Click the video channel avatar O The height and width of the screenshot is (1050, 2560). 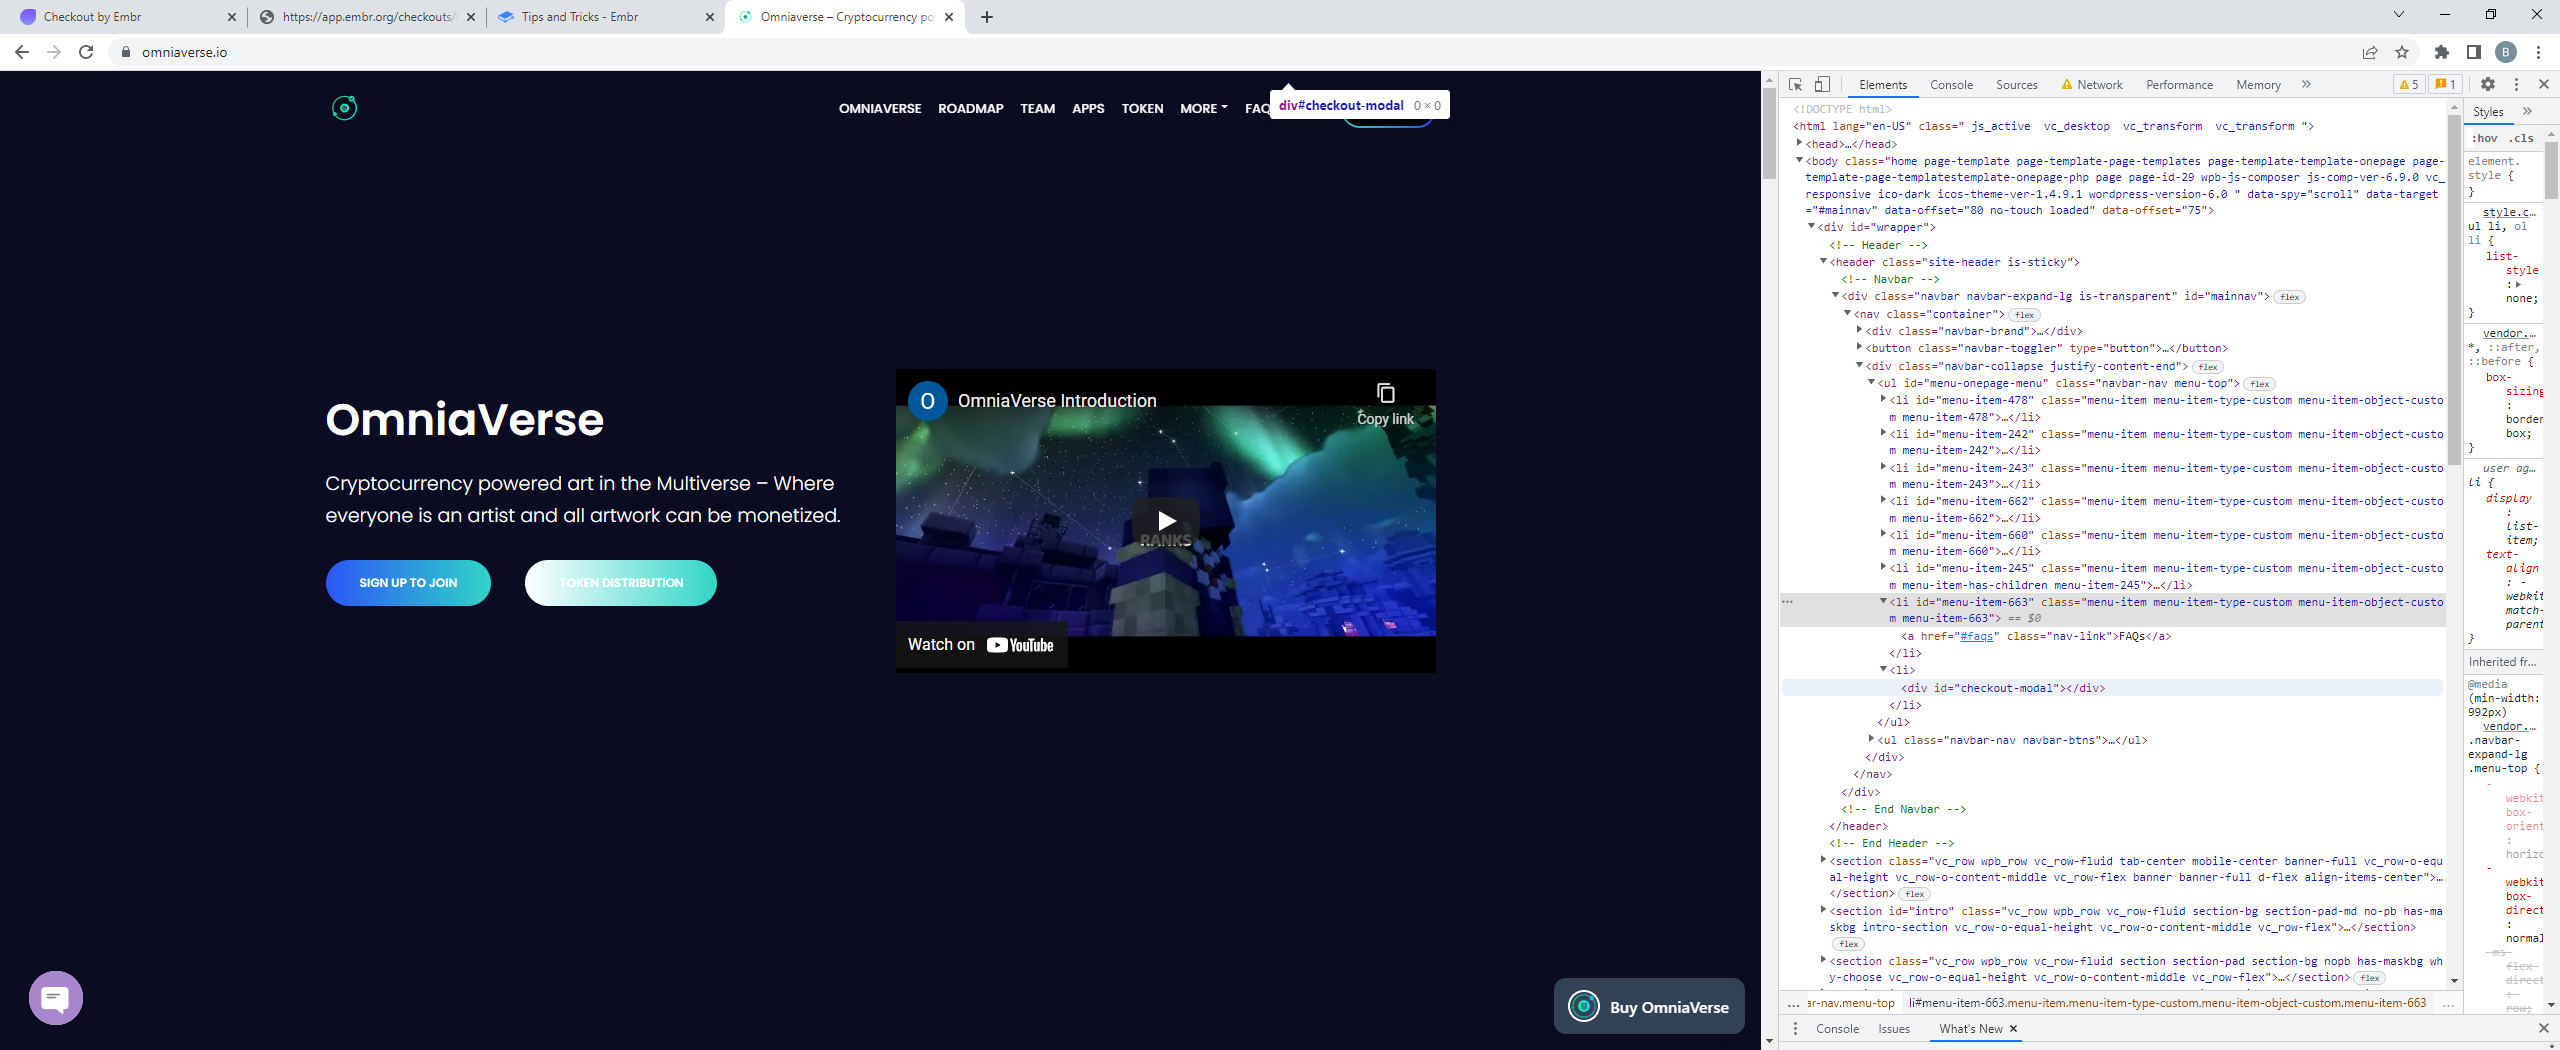pyautogui.click(x=927, y=401)
